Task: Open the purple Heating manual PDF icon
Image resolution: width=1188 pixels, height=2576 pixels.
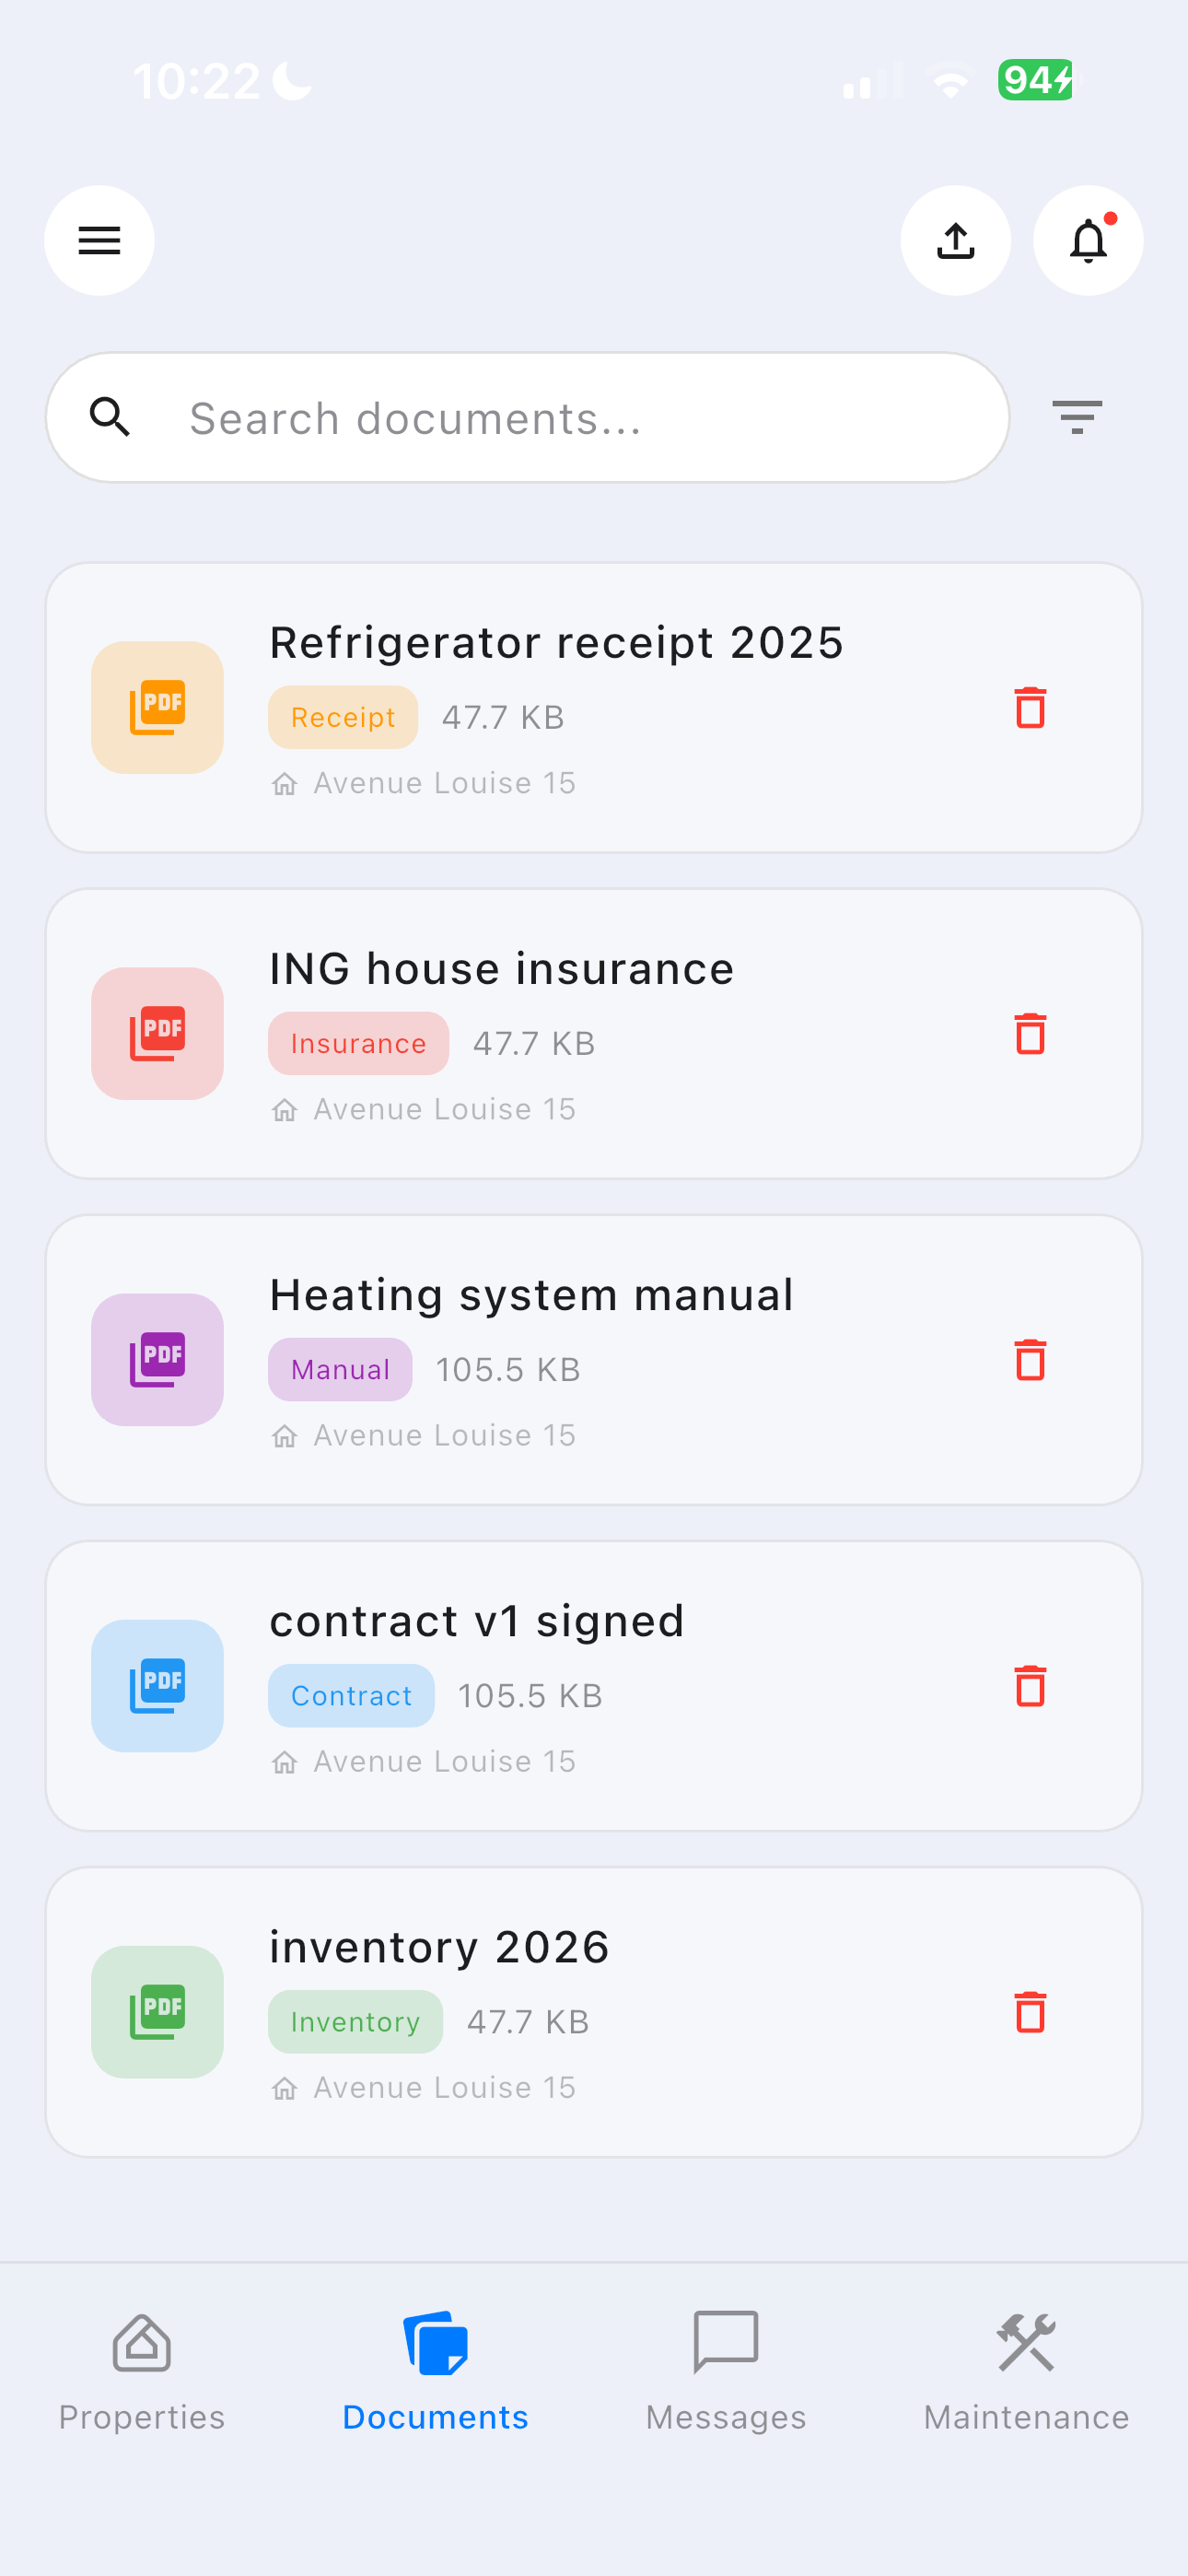Action: [157, 1360]
